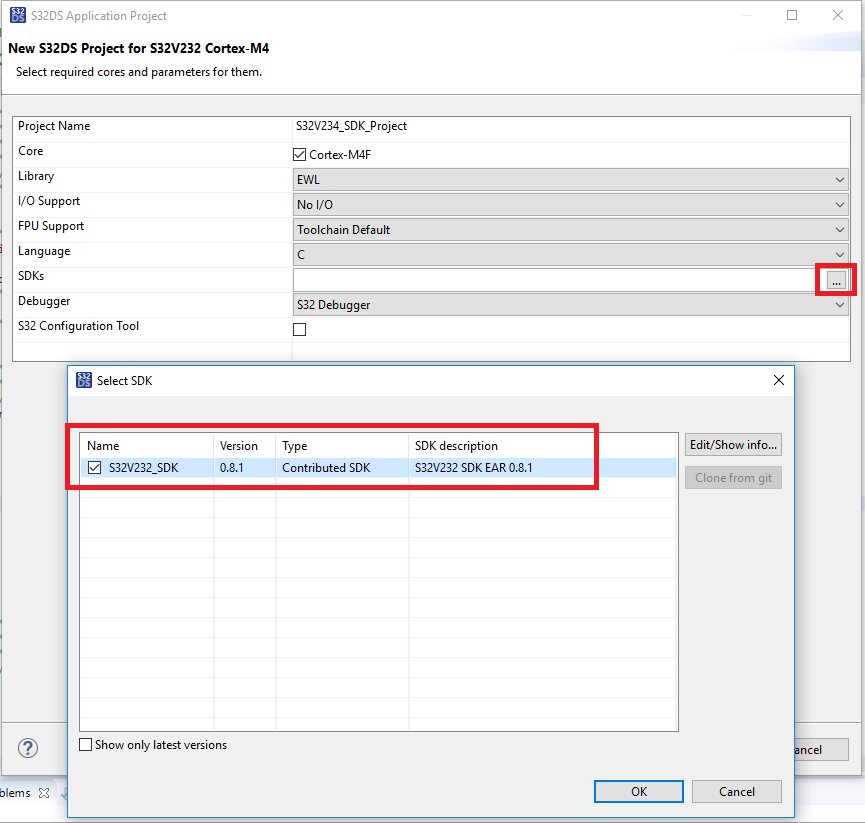Toggle the S32V232_SDK row checkbox

point(94,468)
